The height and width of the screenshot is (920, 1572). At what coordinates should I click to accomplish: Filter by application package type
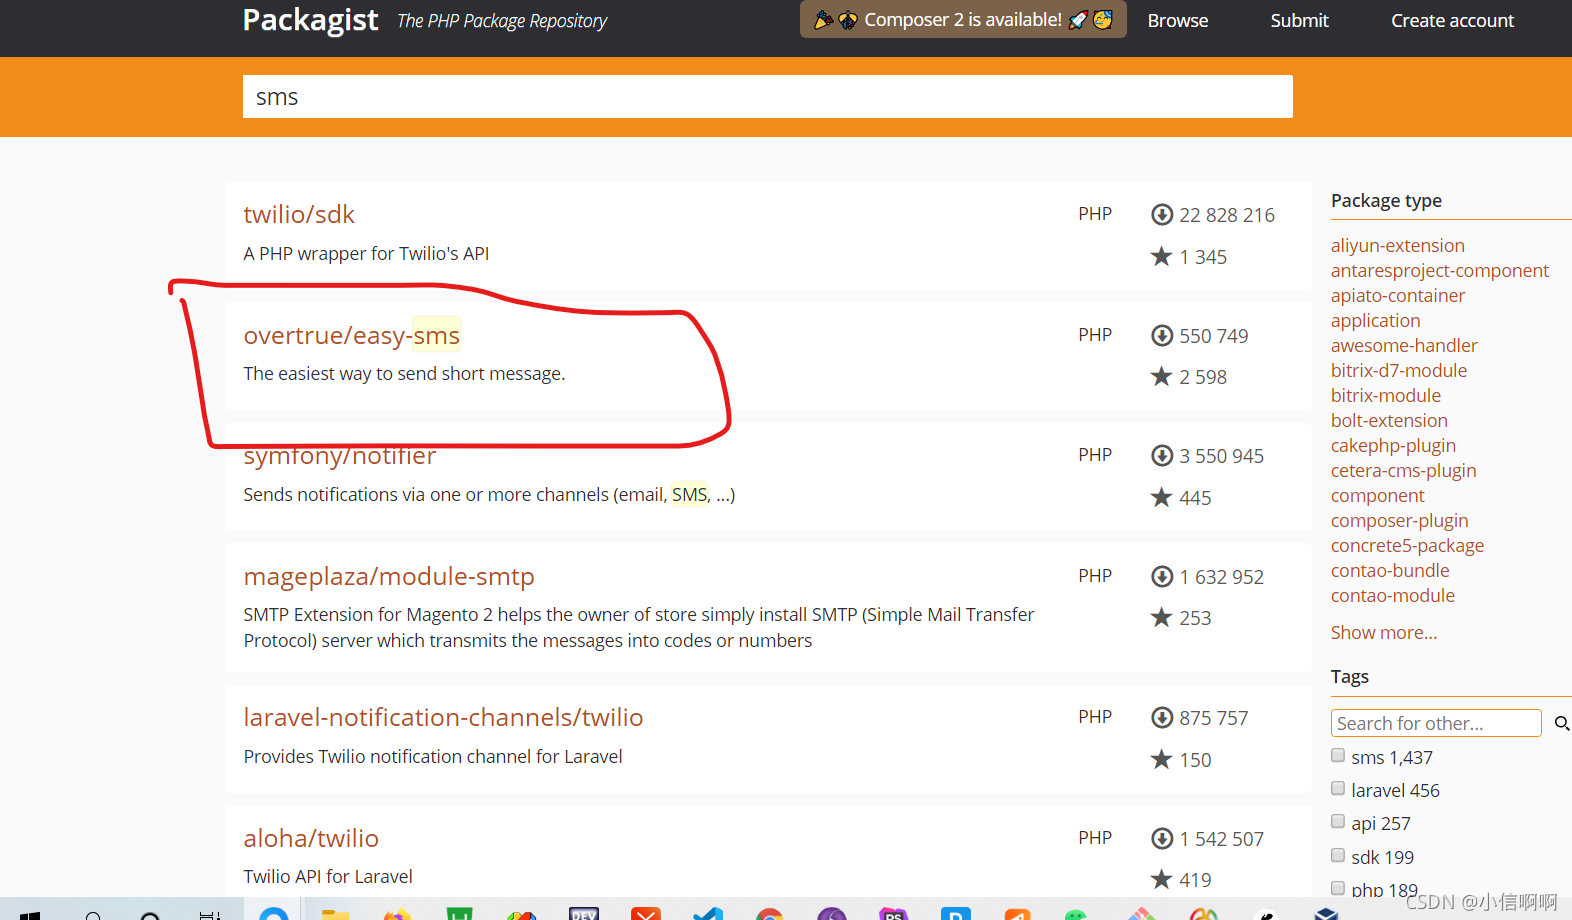pyautogui.click(x=1375, y=321)
